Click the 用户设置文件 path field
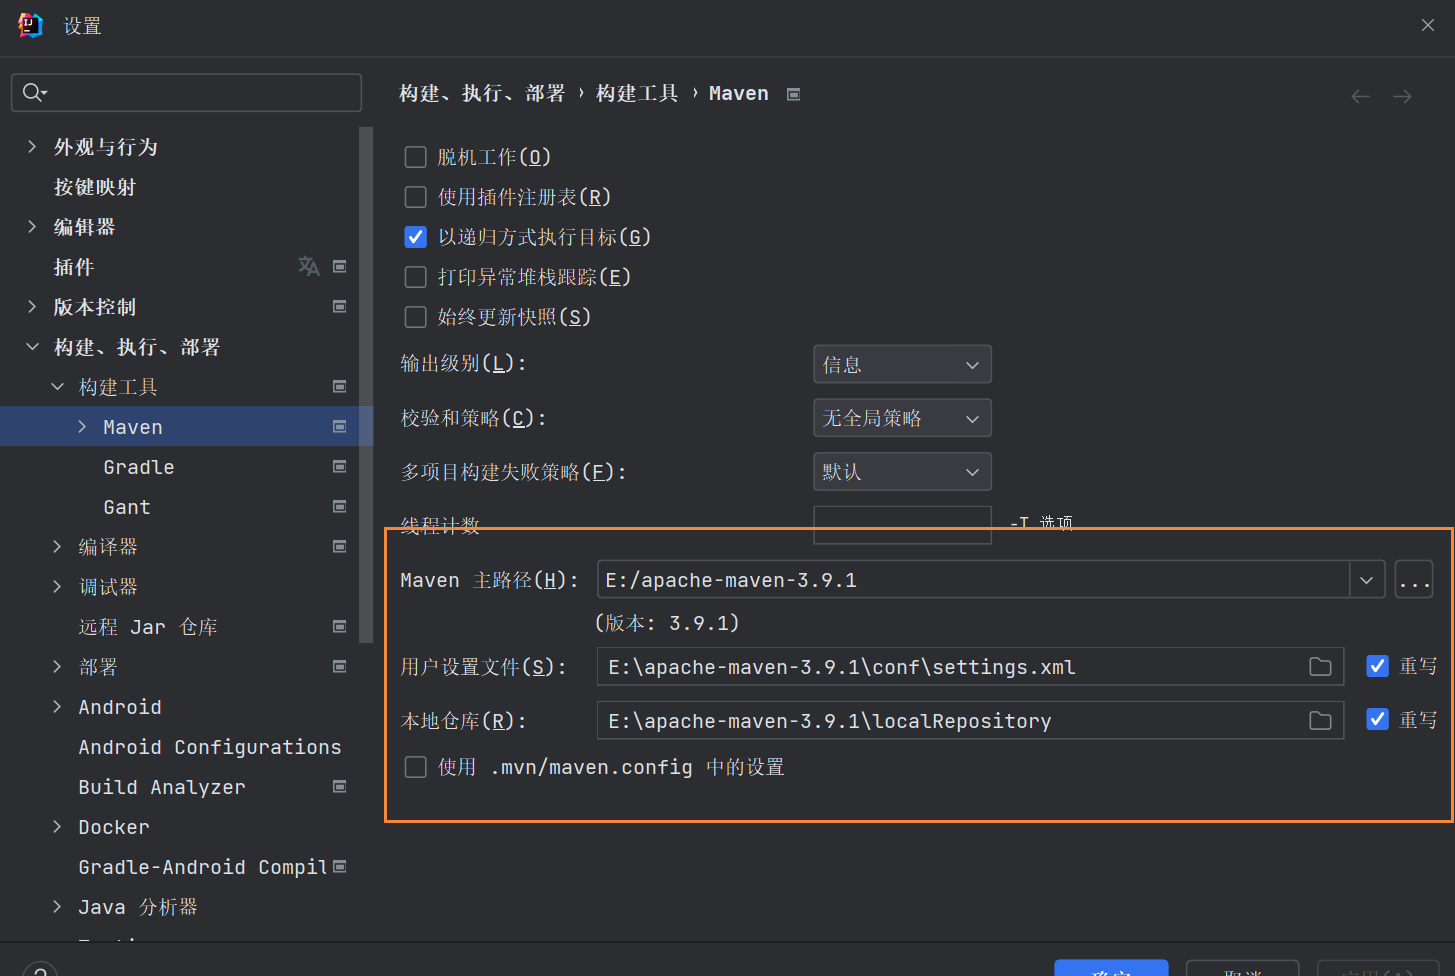The image size is (1455, 976). 970,667
